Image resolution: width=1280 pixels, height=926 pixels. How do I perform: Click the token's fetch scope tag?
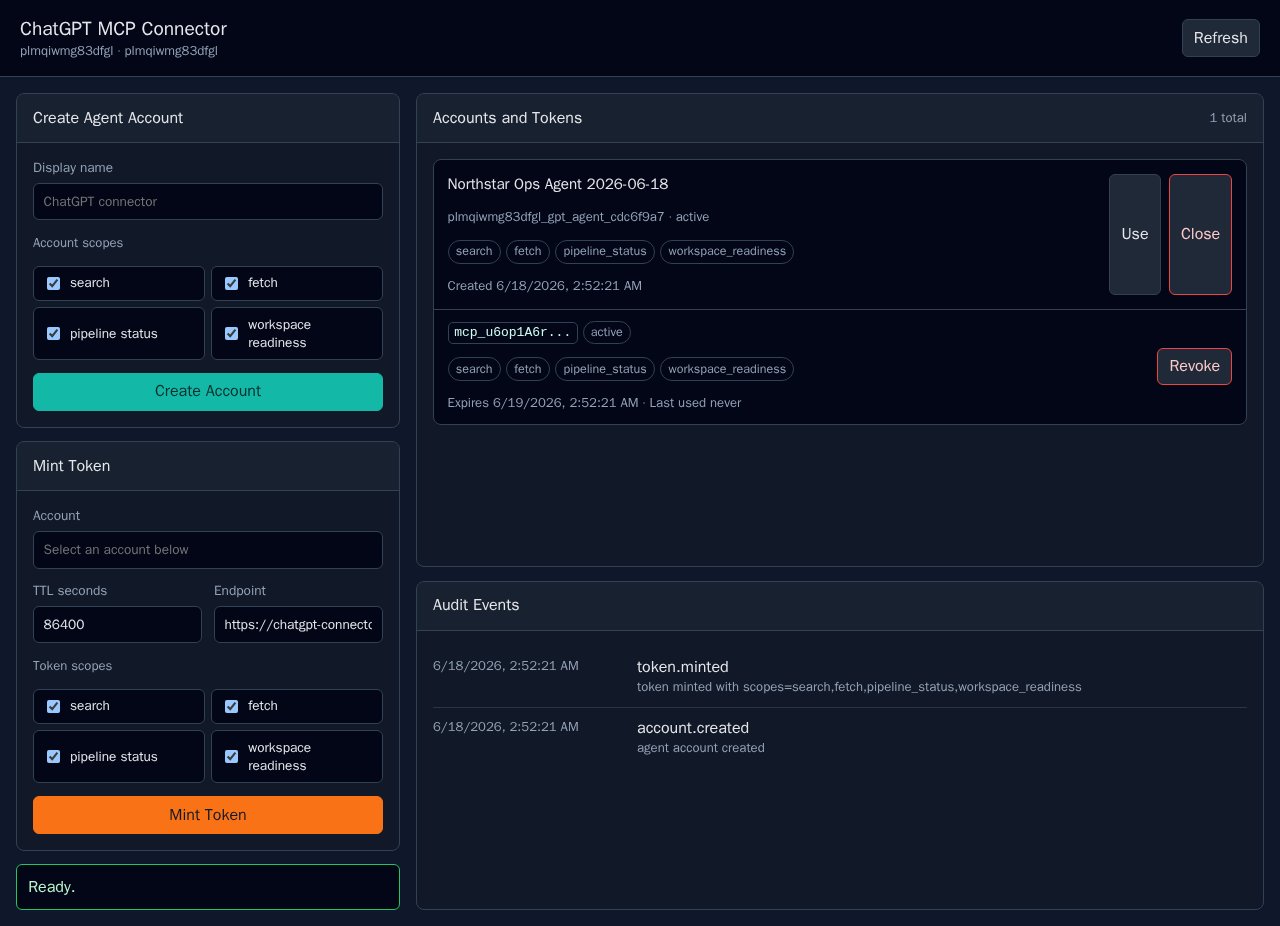point(528,369)
